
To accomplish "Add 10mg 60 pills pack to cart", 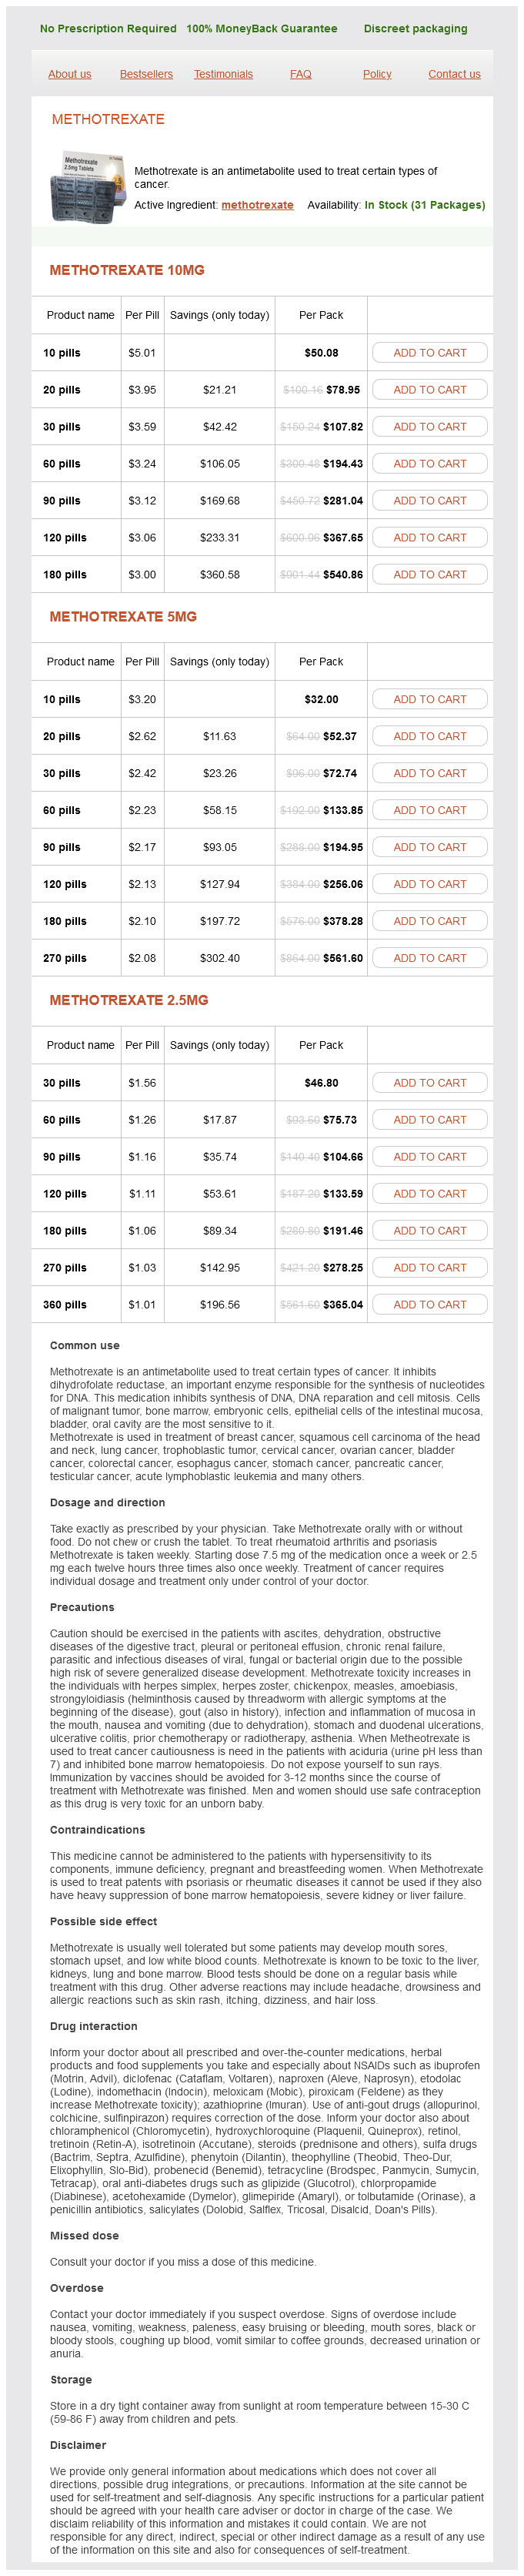I will [429, 464].
